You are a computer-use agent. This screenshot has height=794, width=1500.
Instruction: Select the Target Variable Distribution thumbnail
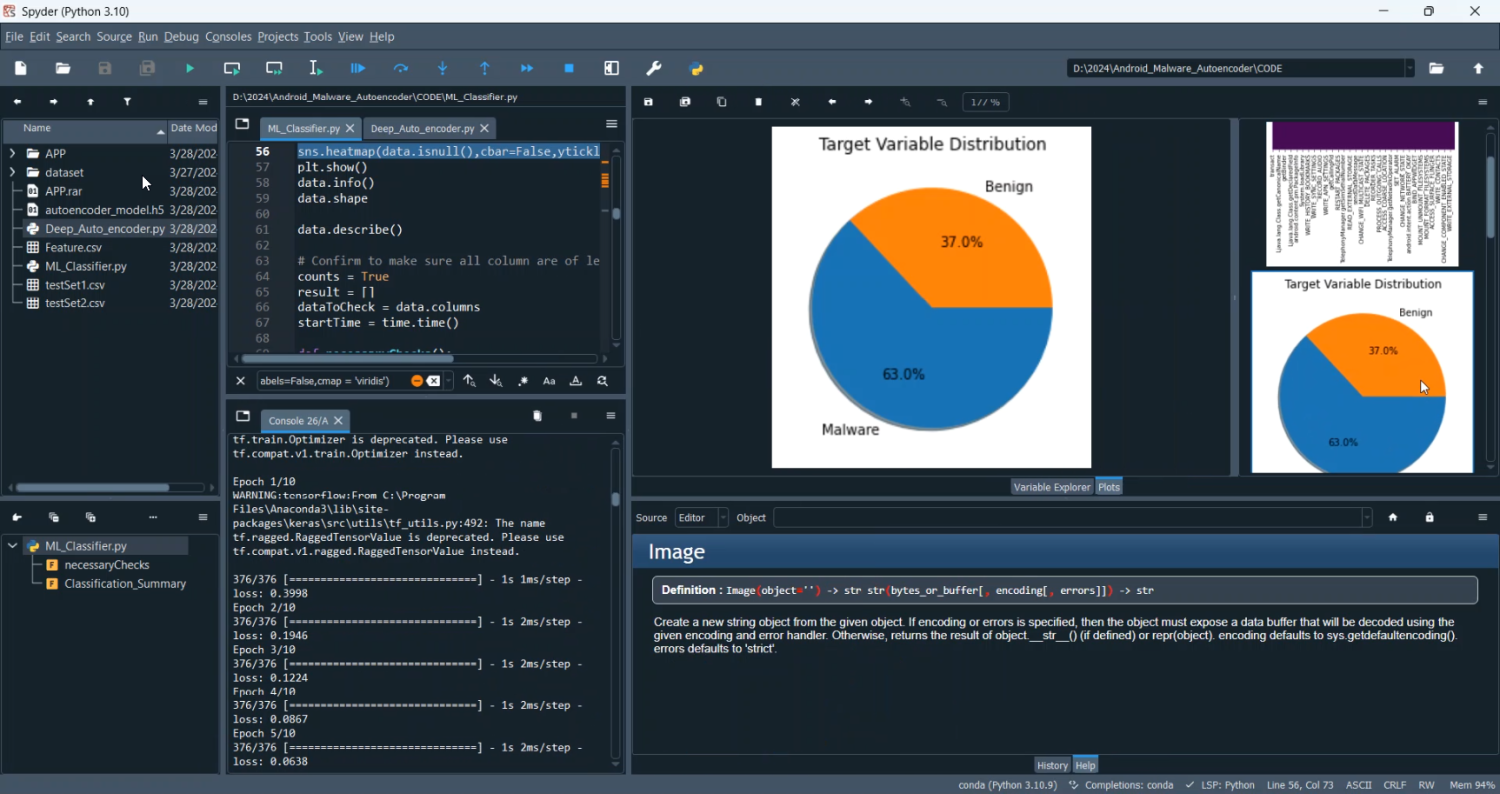point(1361,372)
